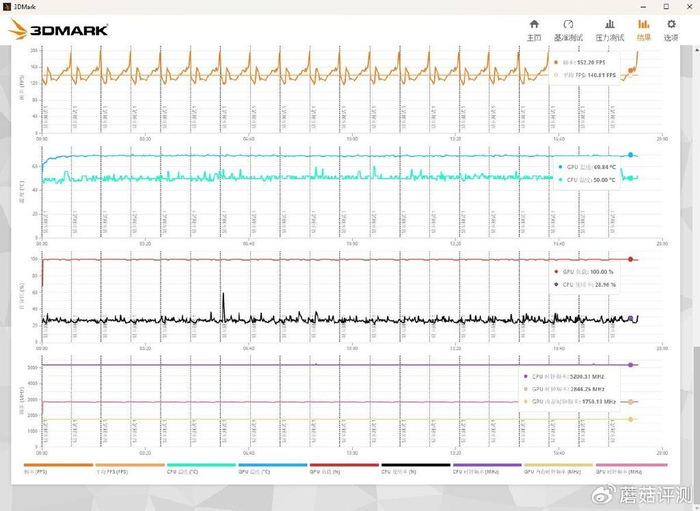700x511 pixels.
Task: Click the orange frame rate data point marker
Action: coord(630,70)
